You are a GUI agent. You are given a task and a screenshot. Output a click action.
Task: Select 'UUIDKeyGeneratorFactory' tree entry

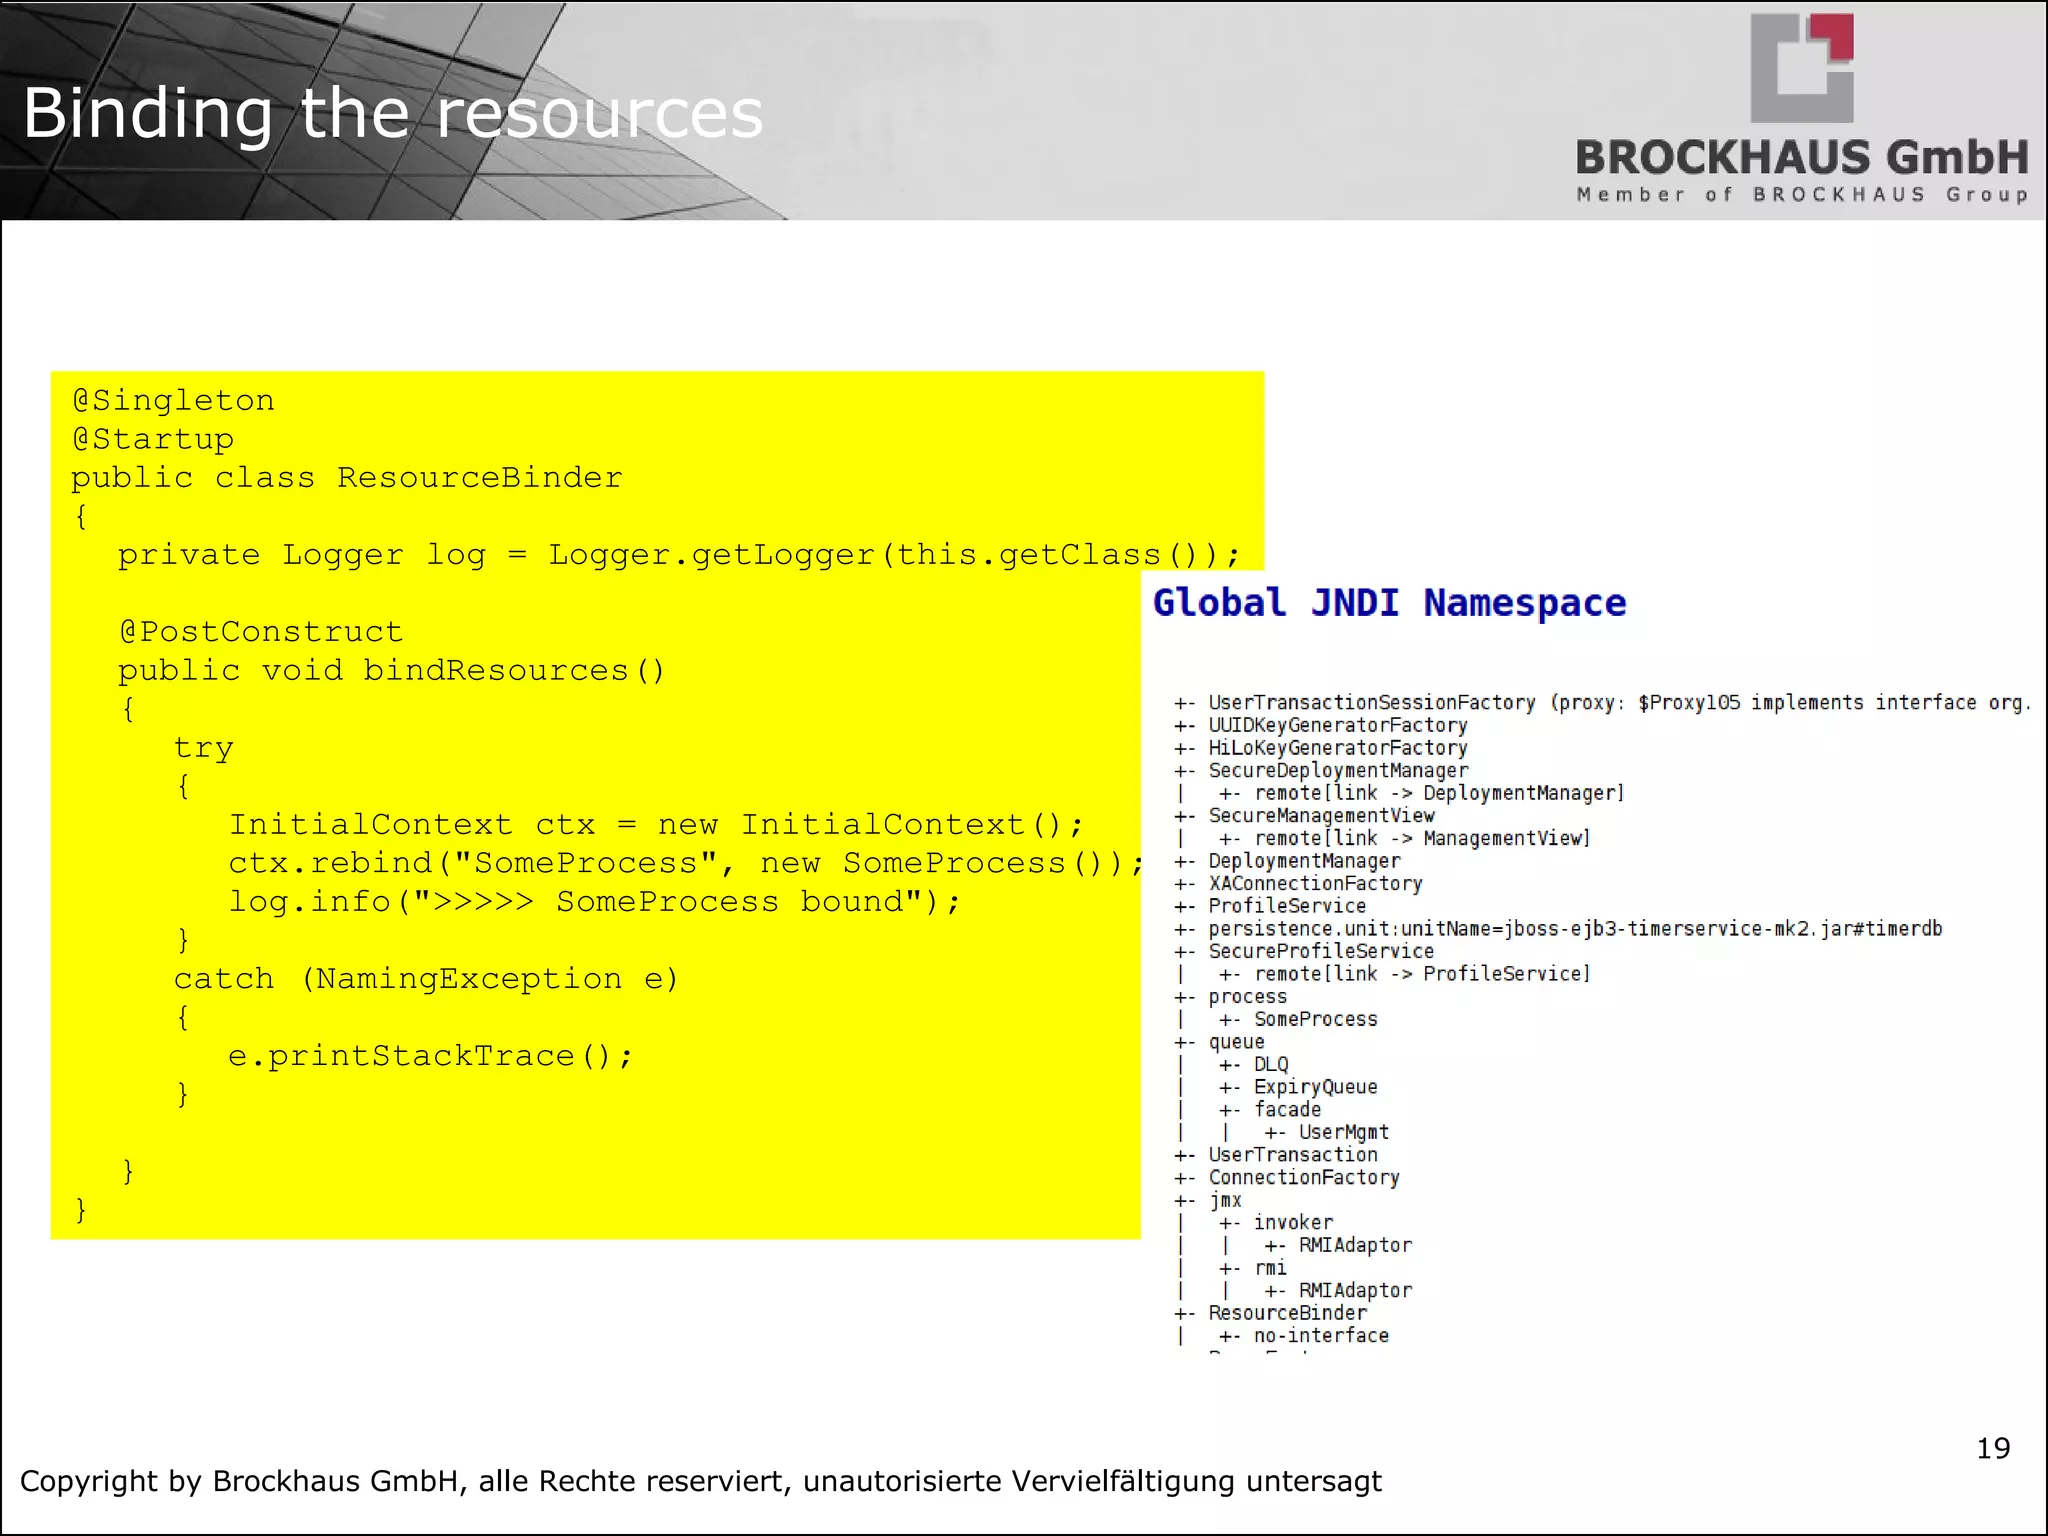tap(1337, 725)
